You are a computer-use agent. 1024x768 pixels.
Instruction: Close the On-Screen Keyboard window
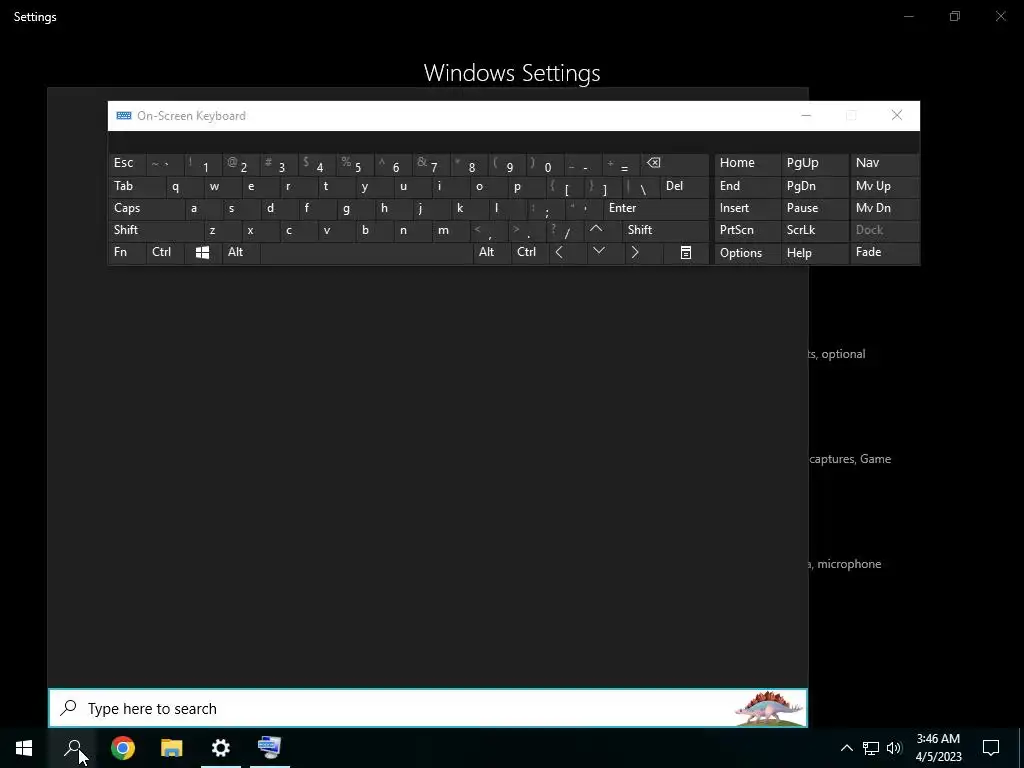[897, 116]
